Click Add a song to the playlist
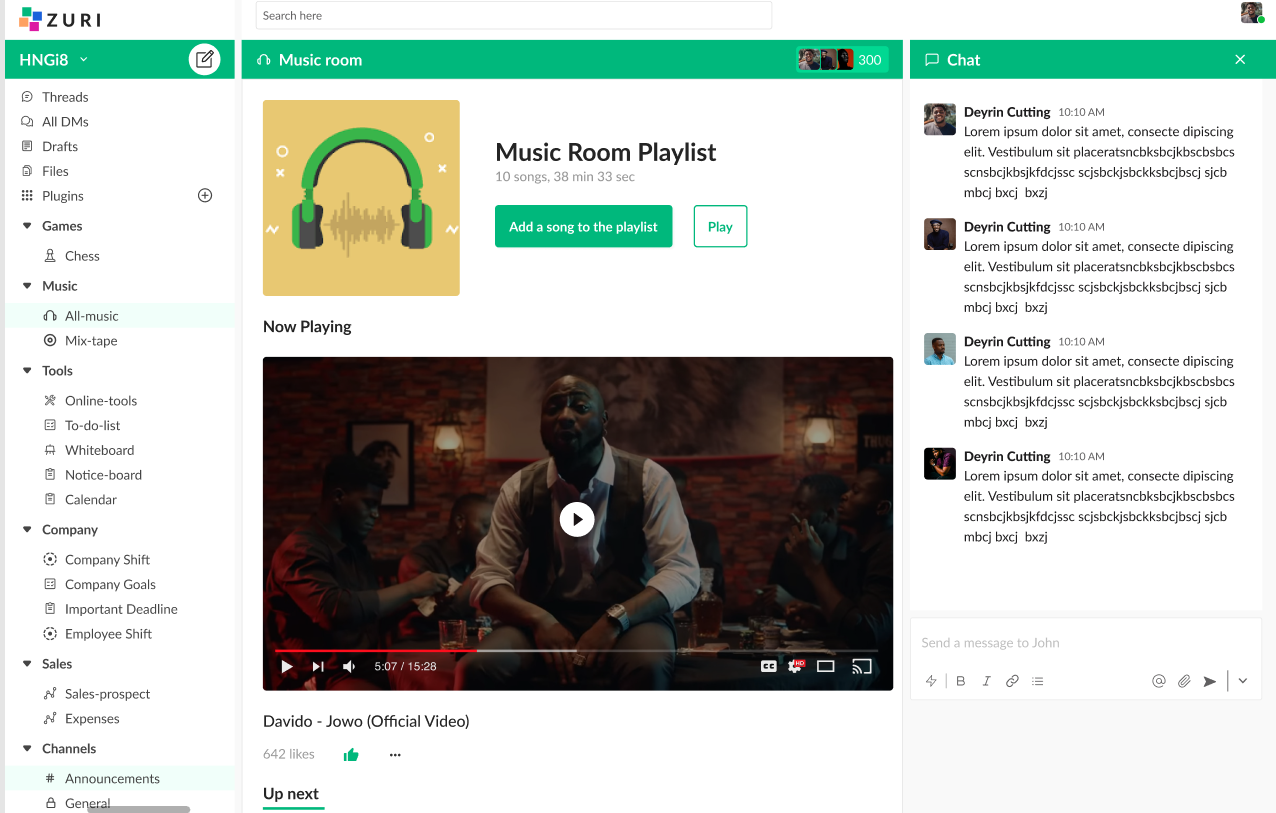1276x813 pixels. [x=583, y=226]
